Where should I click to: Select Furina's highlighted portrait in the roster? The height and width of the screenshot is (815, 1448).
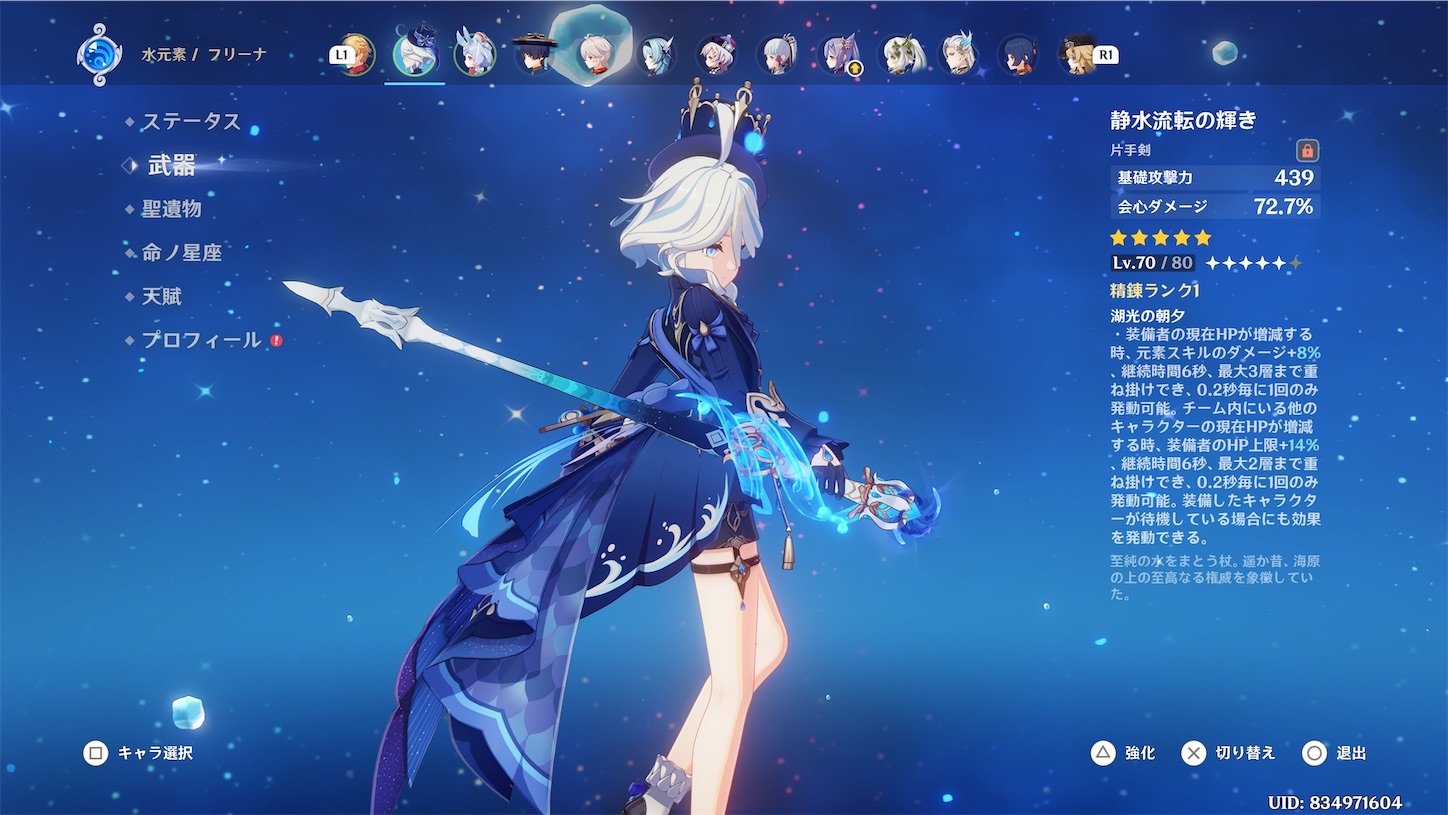click(x=414, y=52)
